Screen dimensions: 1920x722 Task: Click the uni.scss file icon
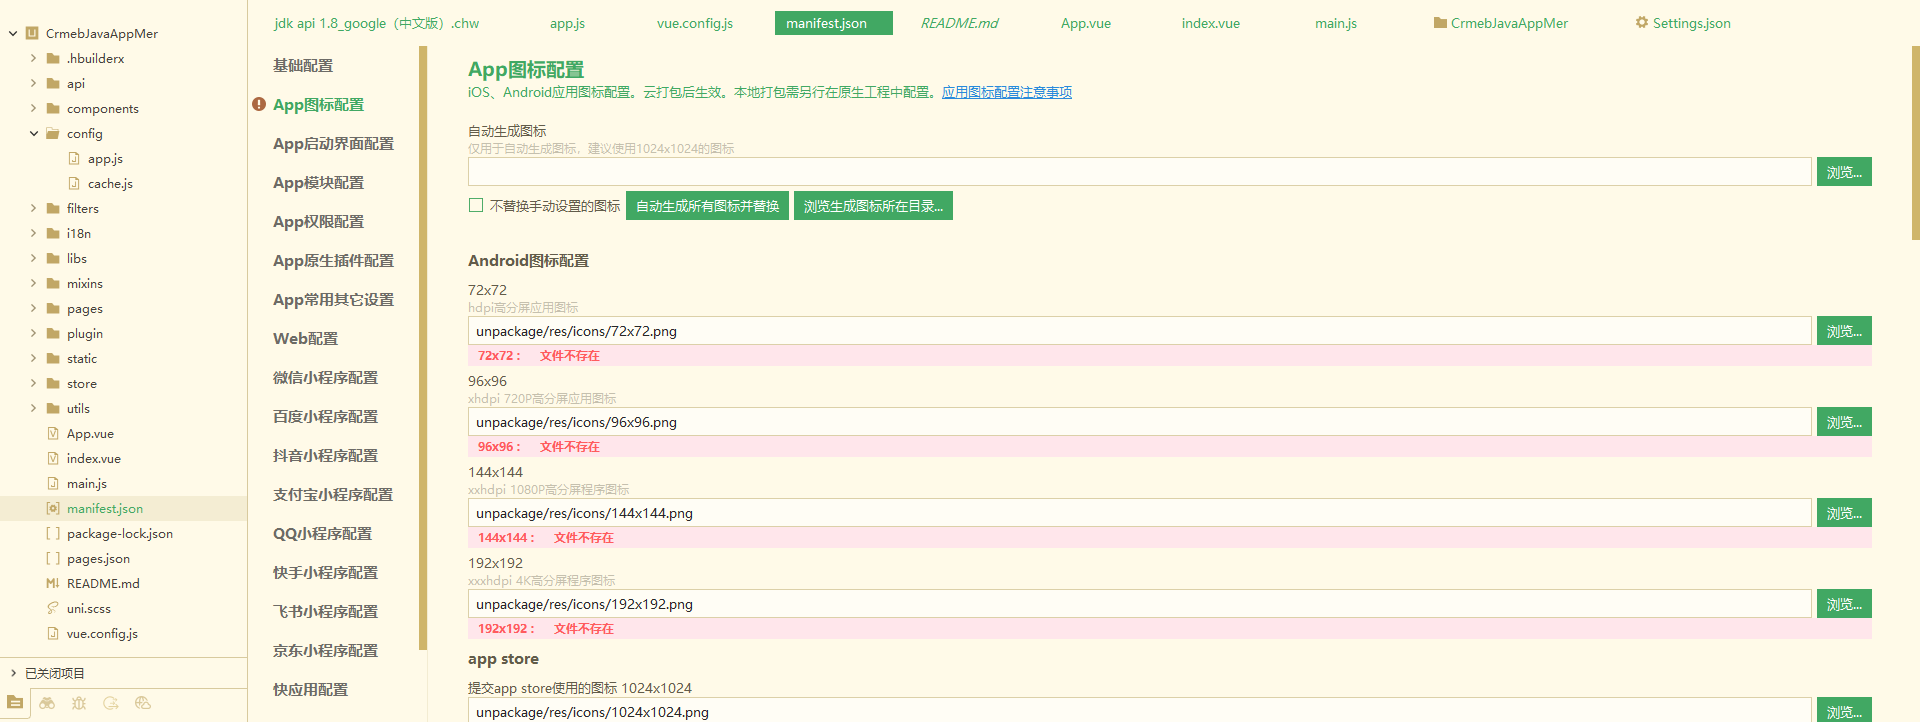(54, 608)
